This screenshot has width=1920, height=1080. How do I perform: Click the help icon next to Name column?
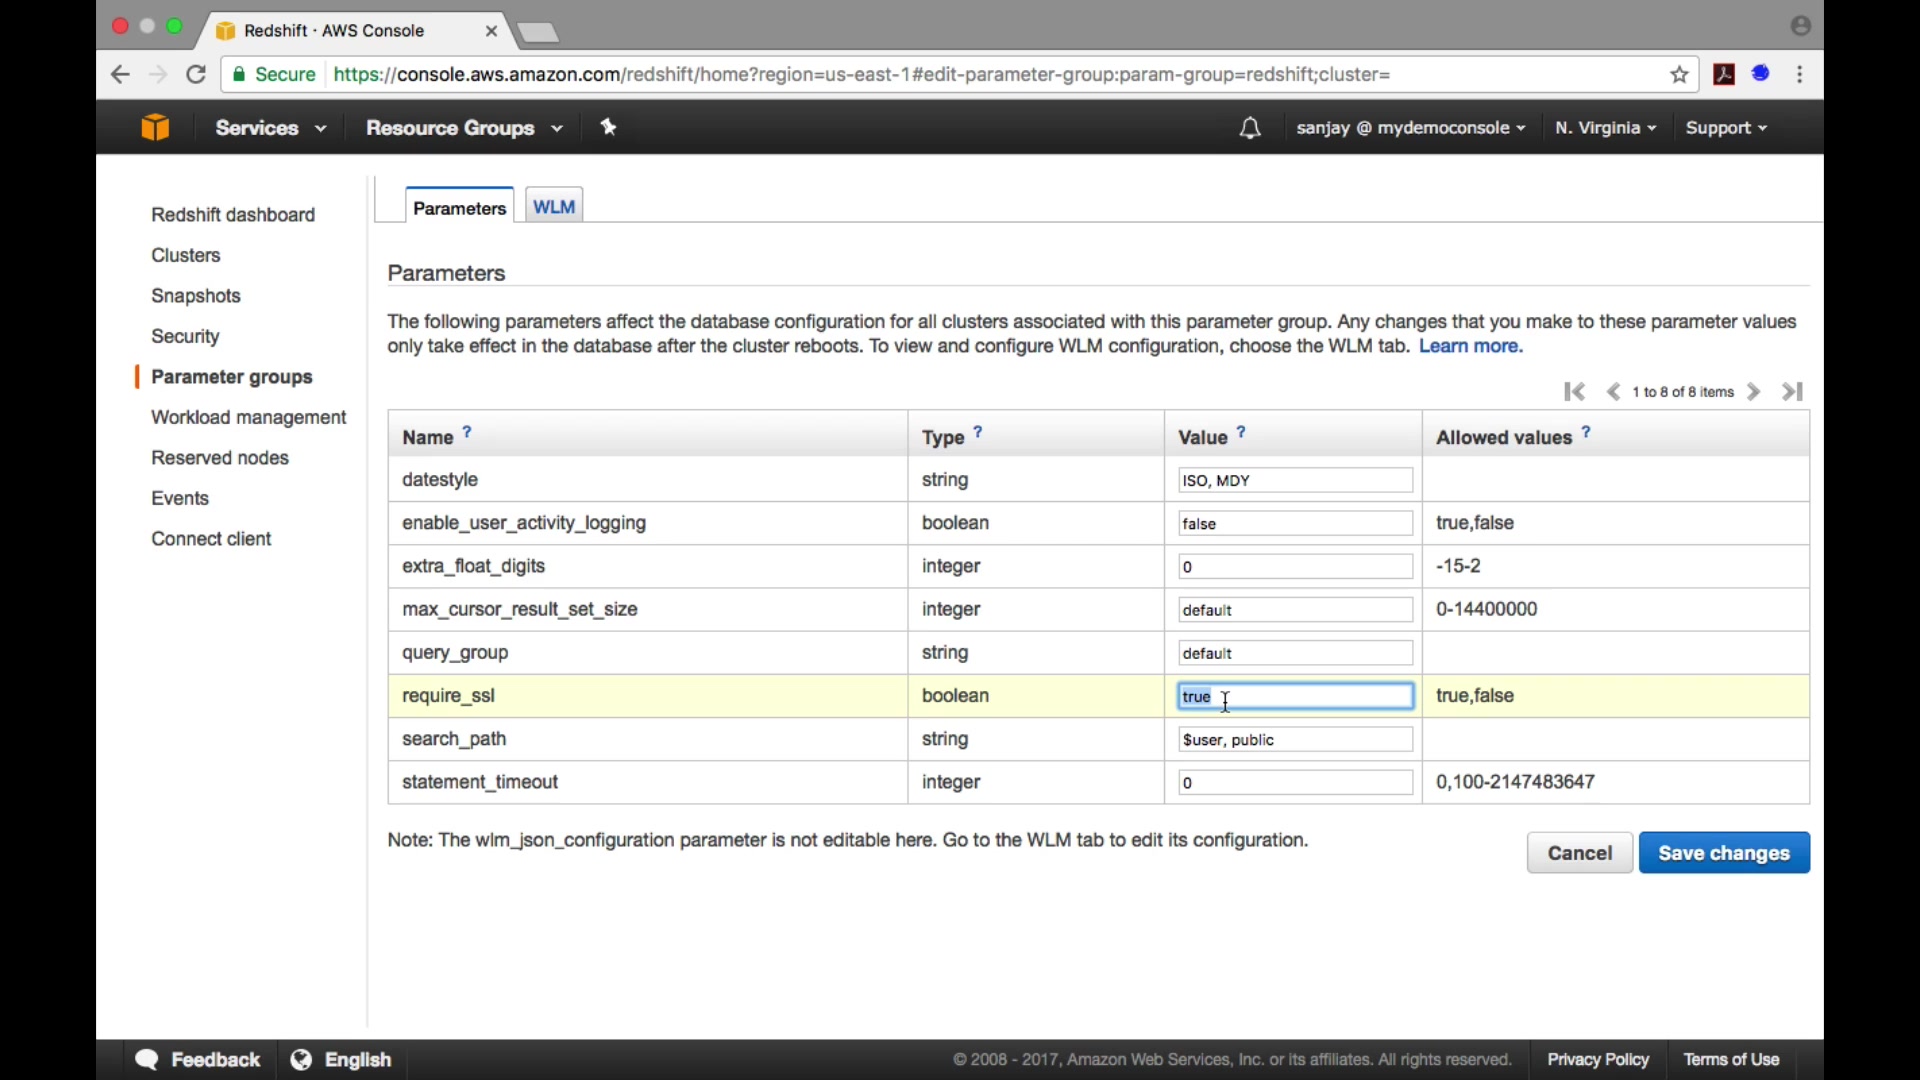click(x=467, y=433)
